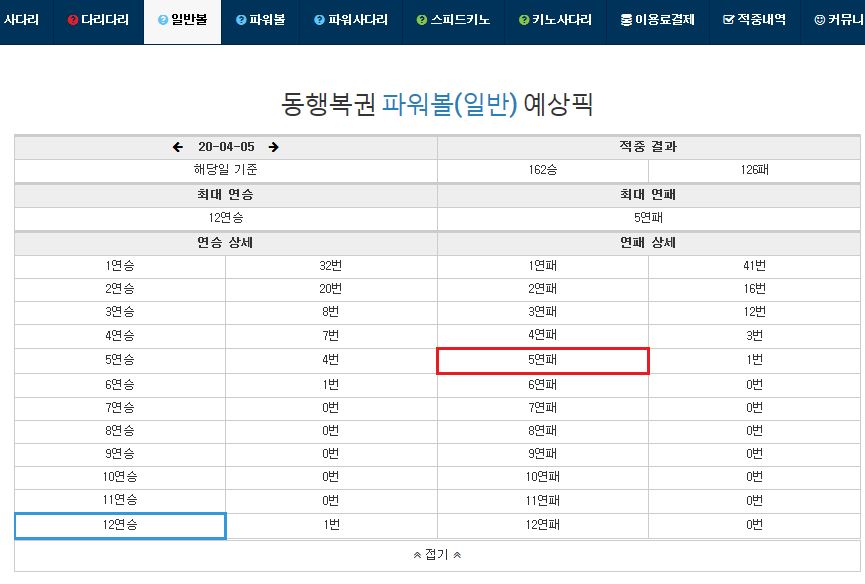The width and height of the screenshot is (865, 584).
Task: Open the 사다리 menu tab
Action: 26,22
